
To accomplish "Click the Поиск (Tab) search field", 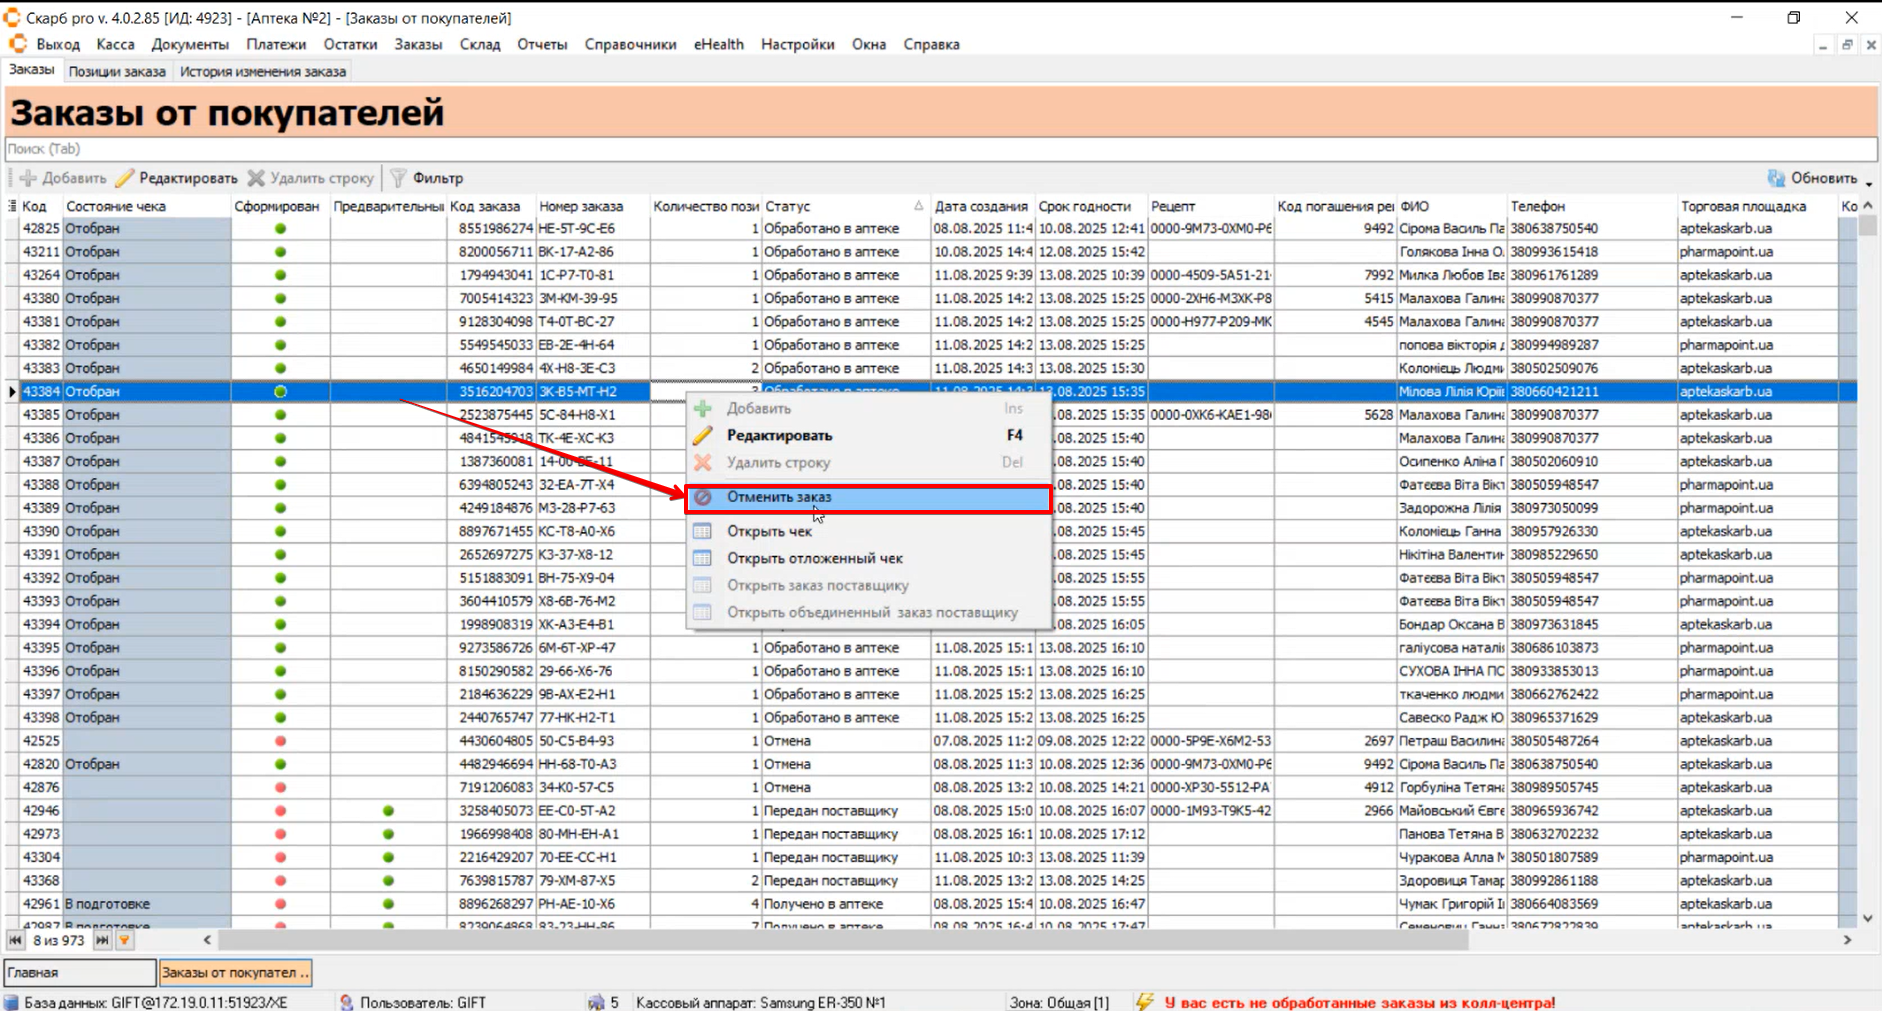I will click(940, 149).
